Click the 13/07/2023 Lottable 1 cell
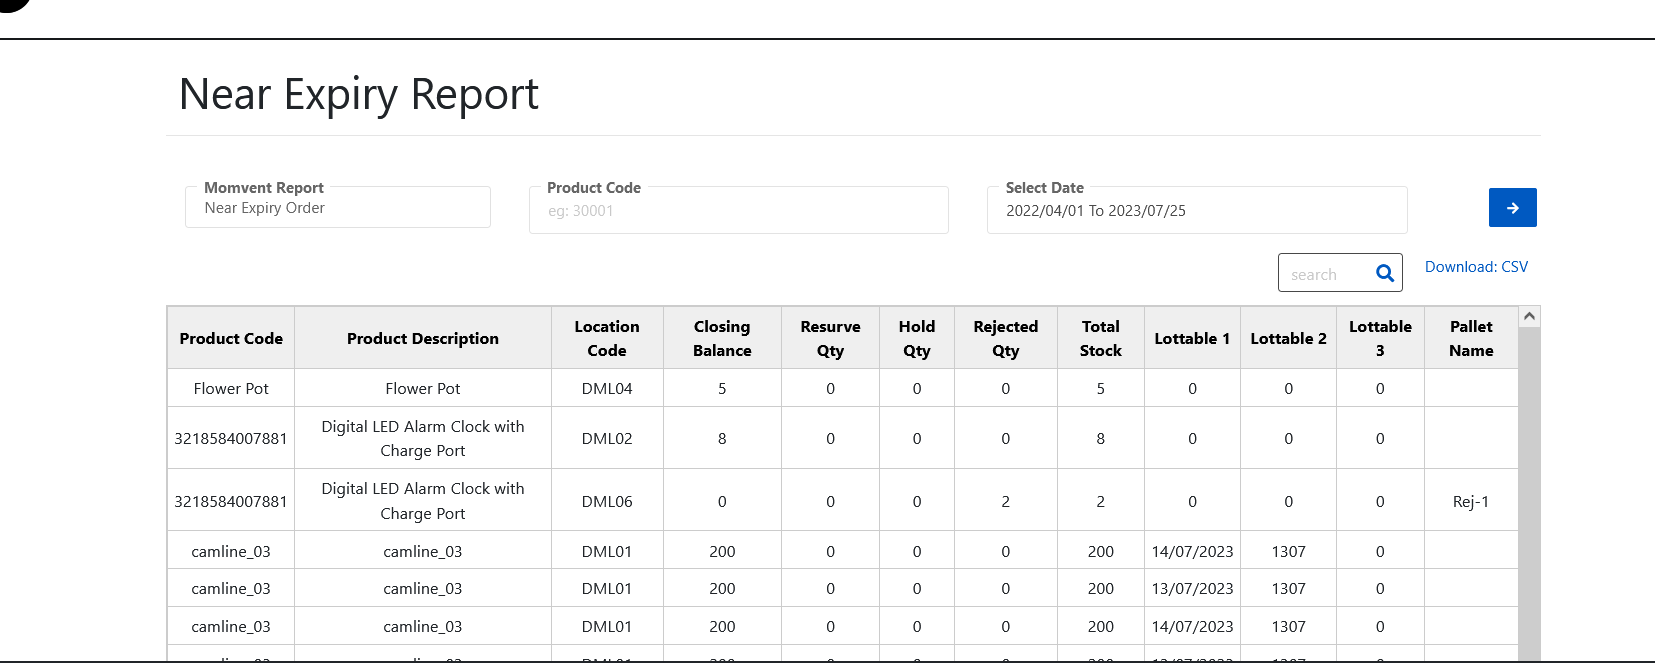Viewport: 1655px width, 664px height. 1192,589
